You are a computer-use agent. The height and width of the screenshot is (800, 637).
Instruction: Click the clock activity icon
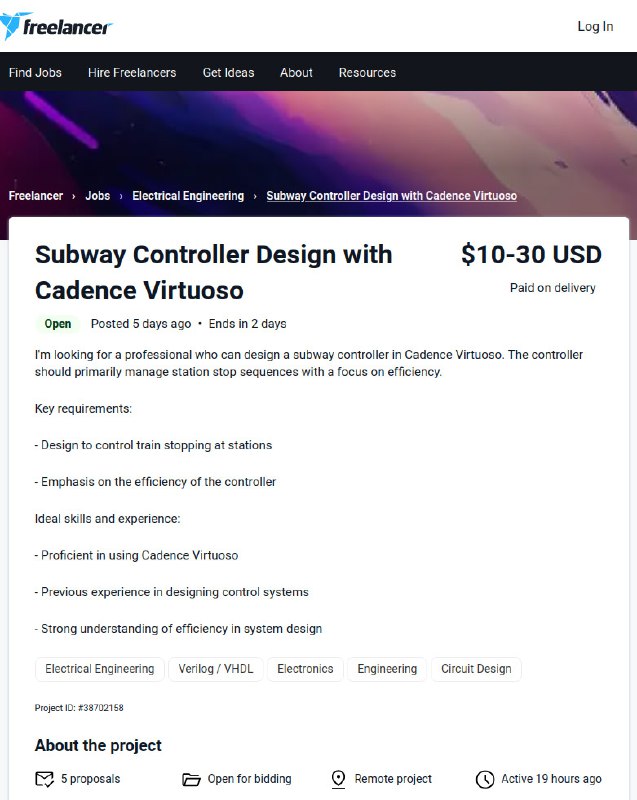tap(485, 779)
